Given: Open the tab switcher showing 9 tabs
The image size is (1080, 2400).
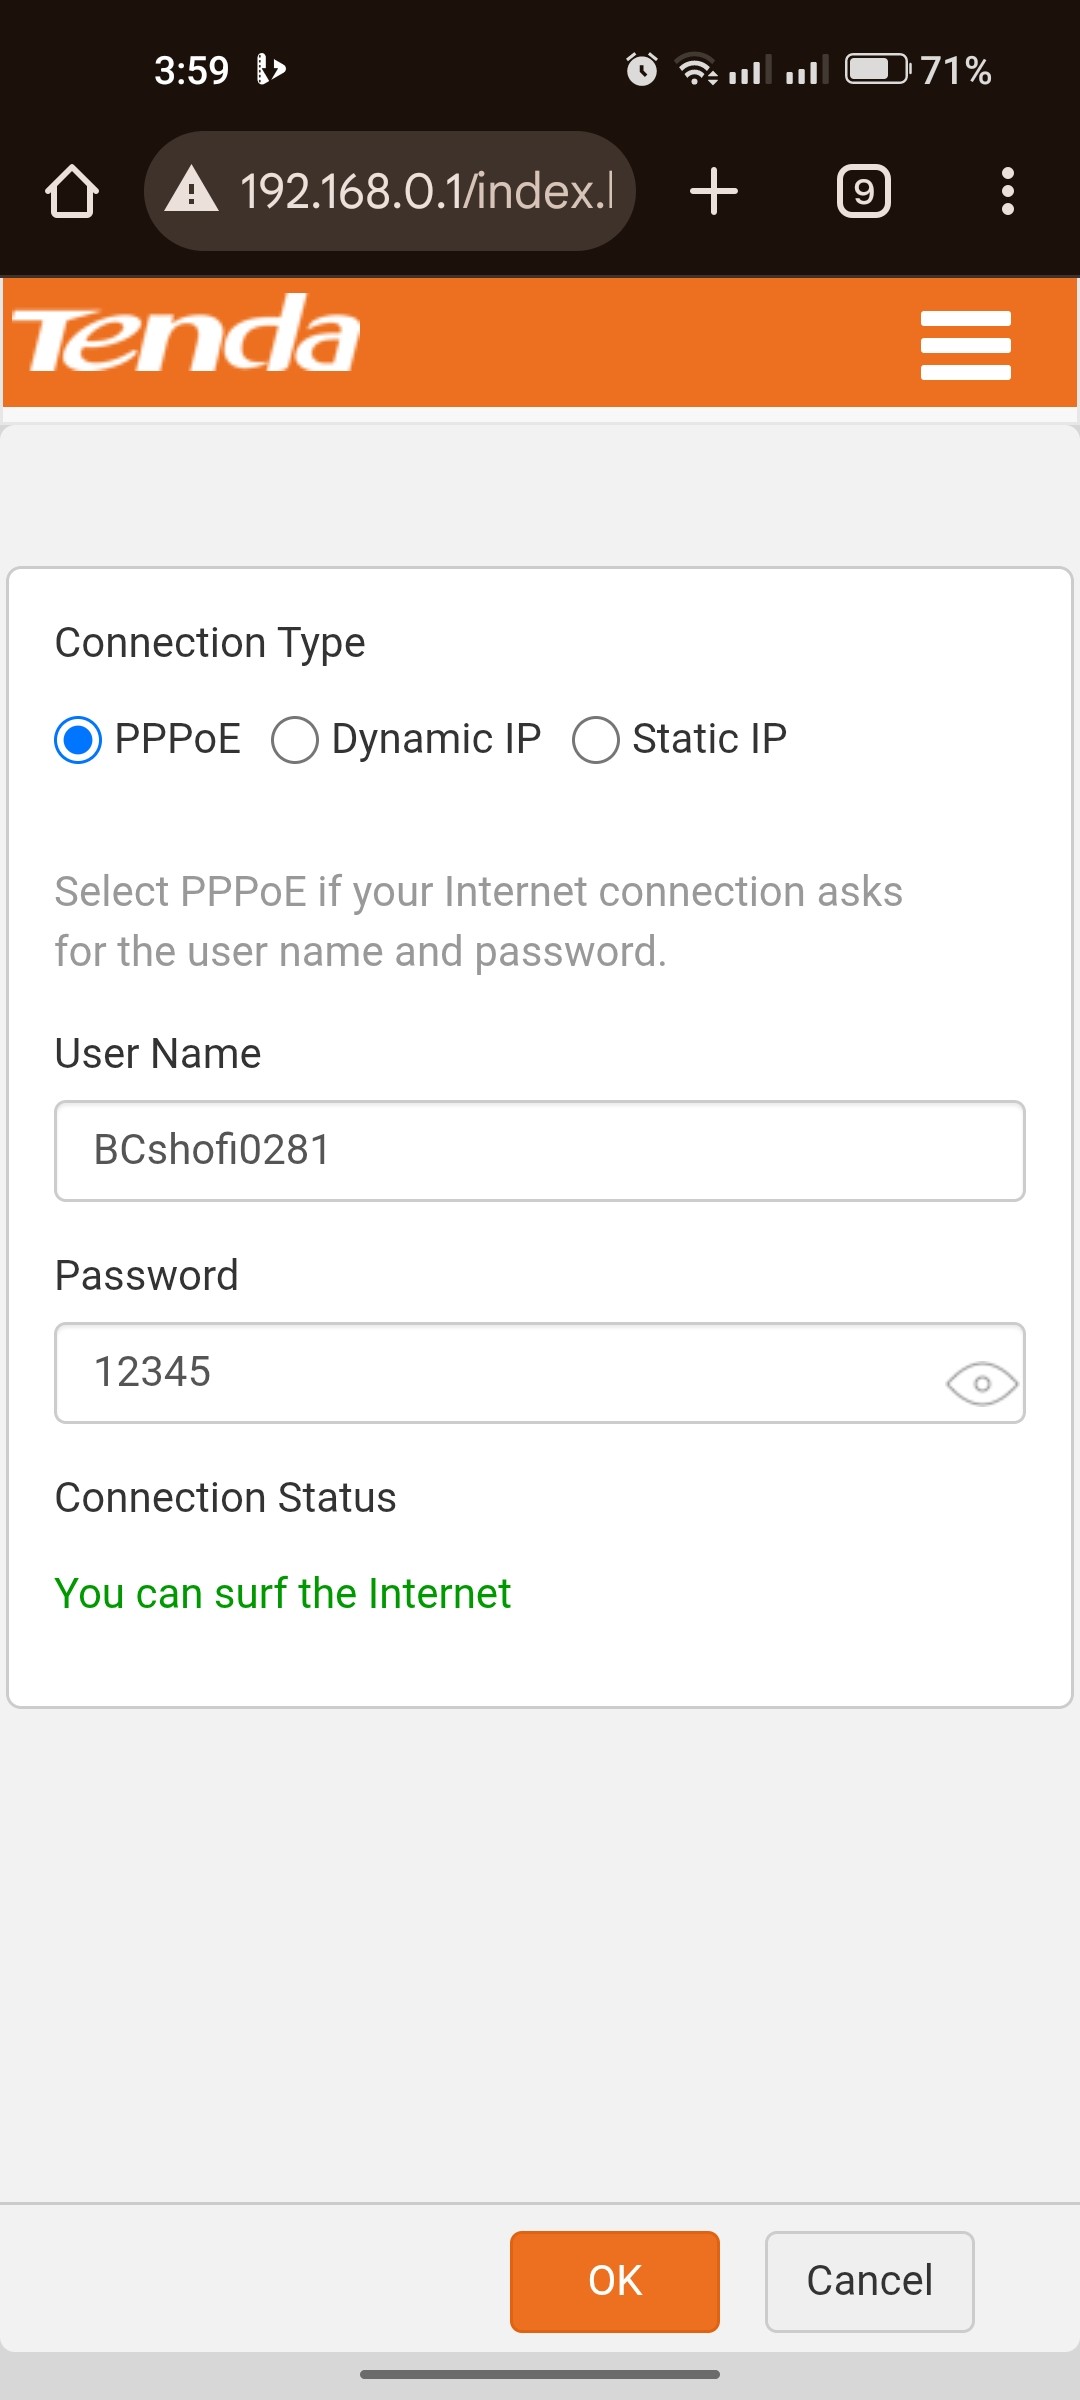Looking at the screenshot, I should click(x=864, y=191).
